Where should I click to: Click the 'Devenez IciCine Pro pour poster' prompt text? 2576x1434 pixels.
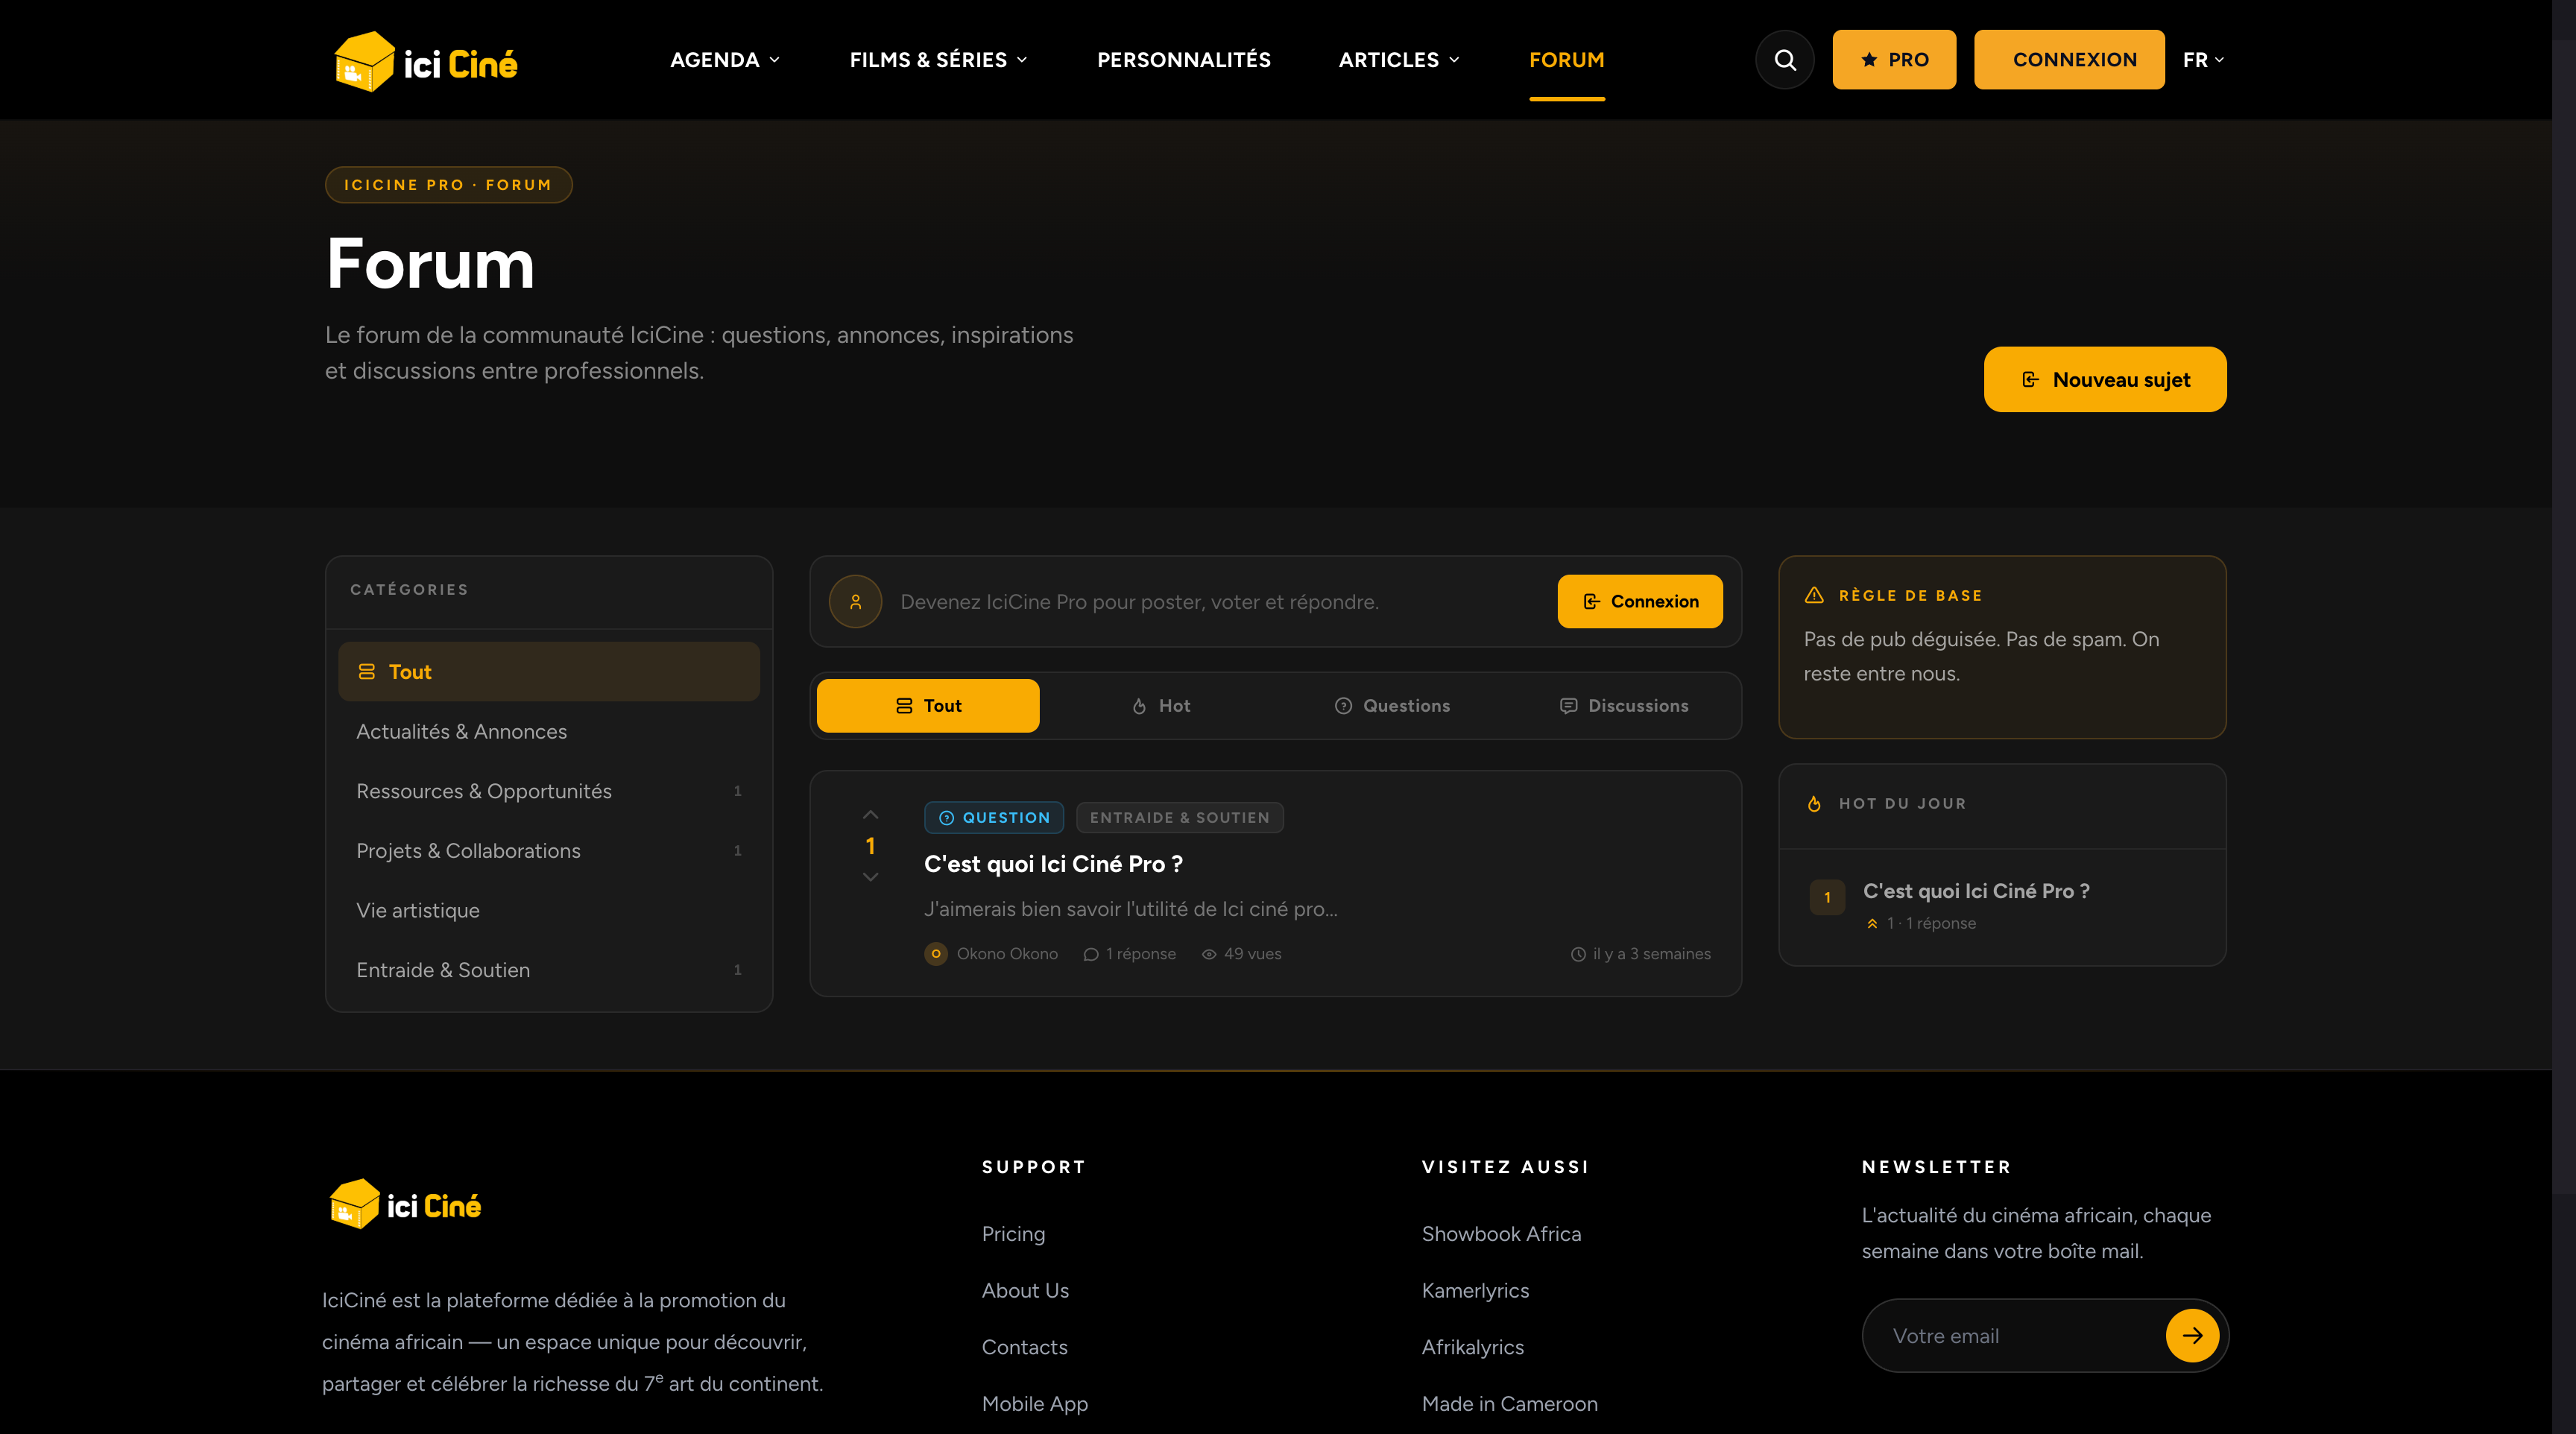(x=1139, y=602)
